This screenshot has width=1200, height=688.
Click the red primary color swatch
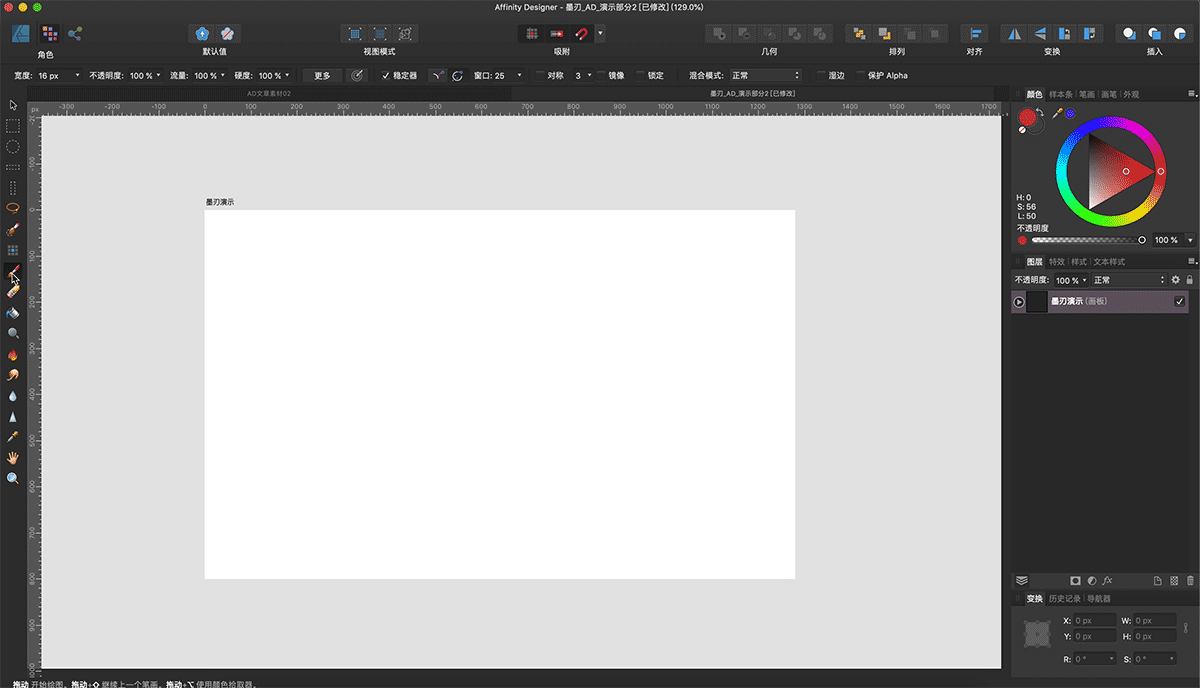pyautogui.click(x=1027, y=117)
